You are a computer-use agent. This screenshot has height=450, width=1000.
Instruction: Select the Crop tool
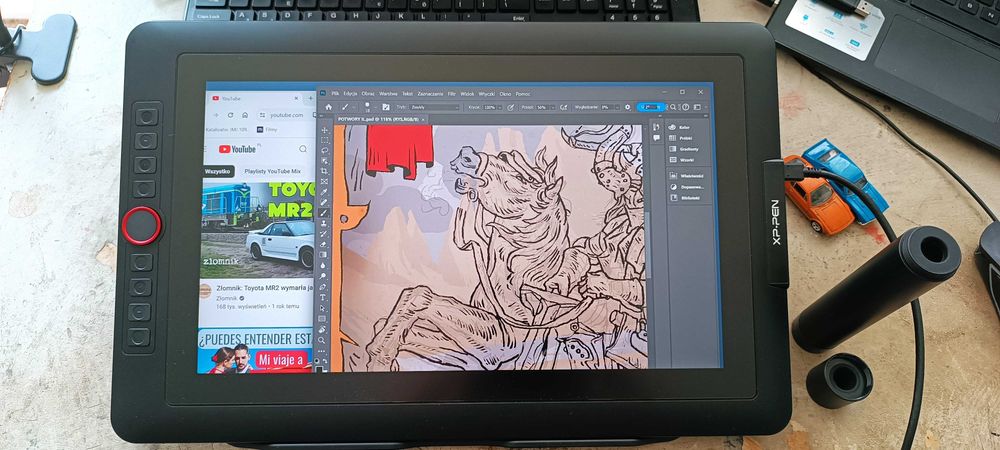(323, 171)
